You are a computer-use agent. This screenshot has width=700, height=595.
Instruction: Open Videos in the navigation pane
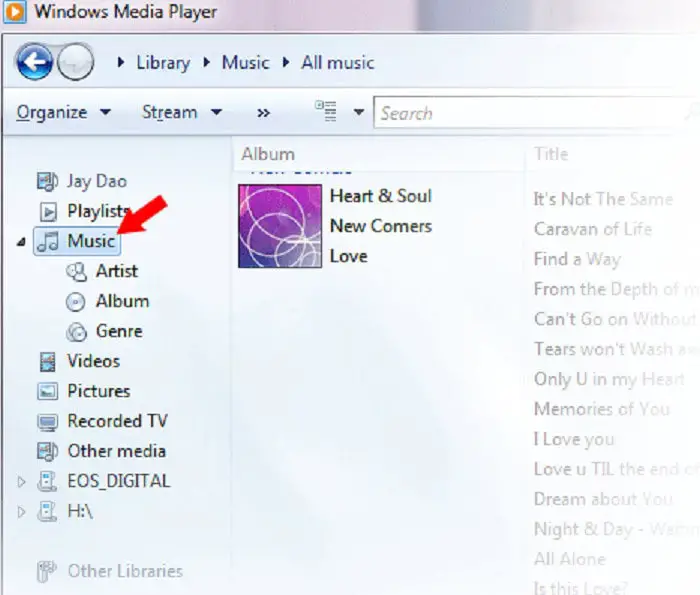[x=93, y=361]
